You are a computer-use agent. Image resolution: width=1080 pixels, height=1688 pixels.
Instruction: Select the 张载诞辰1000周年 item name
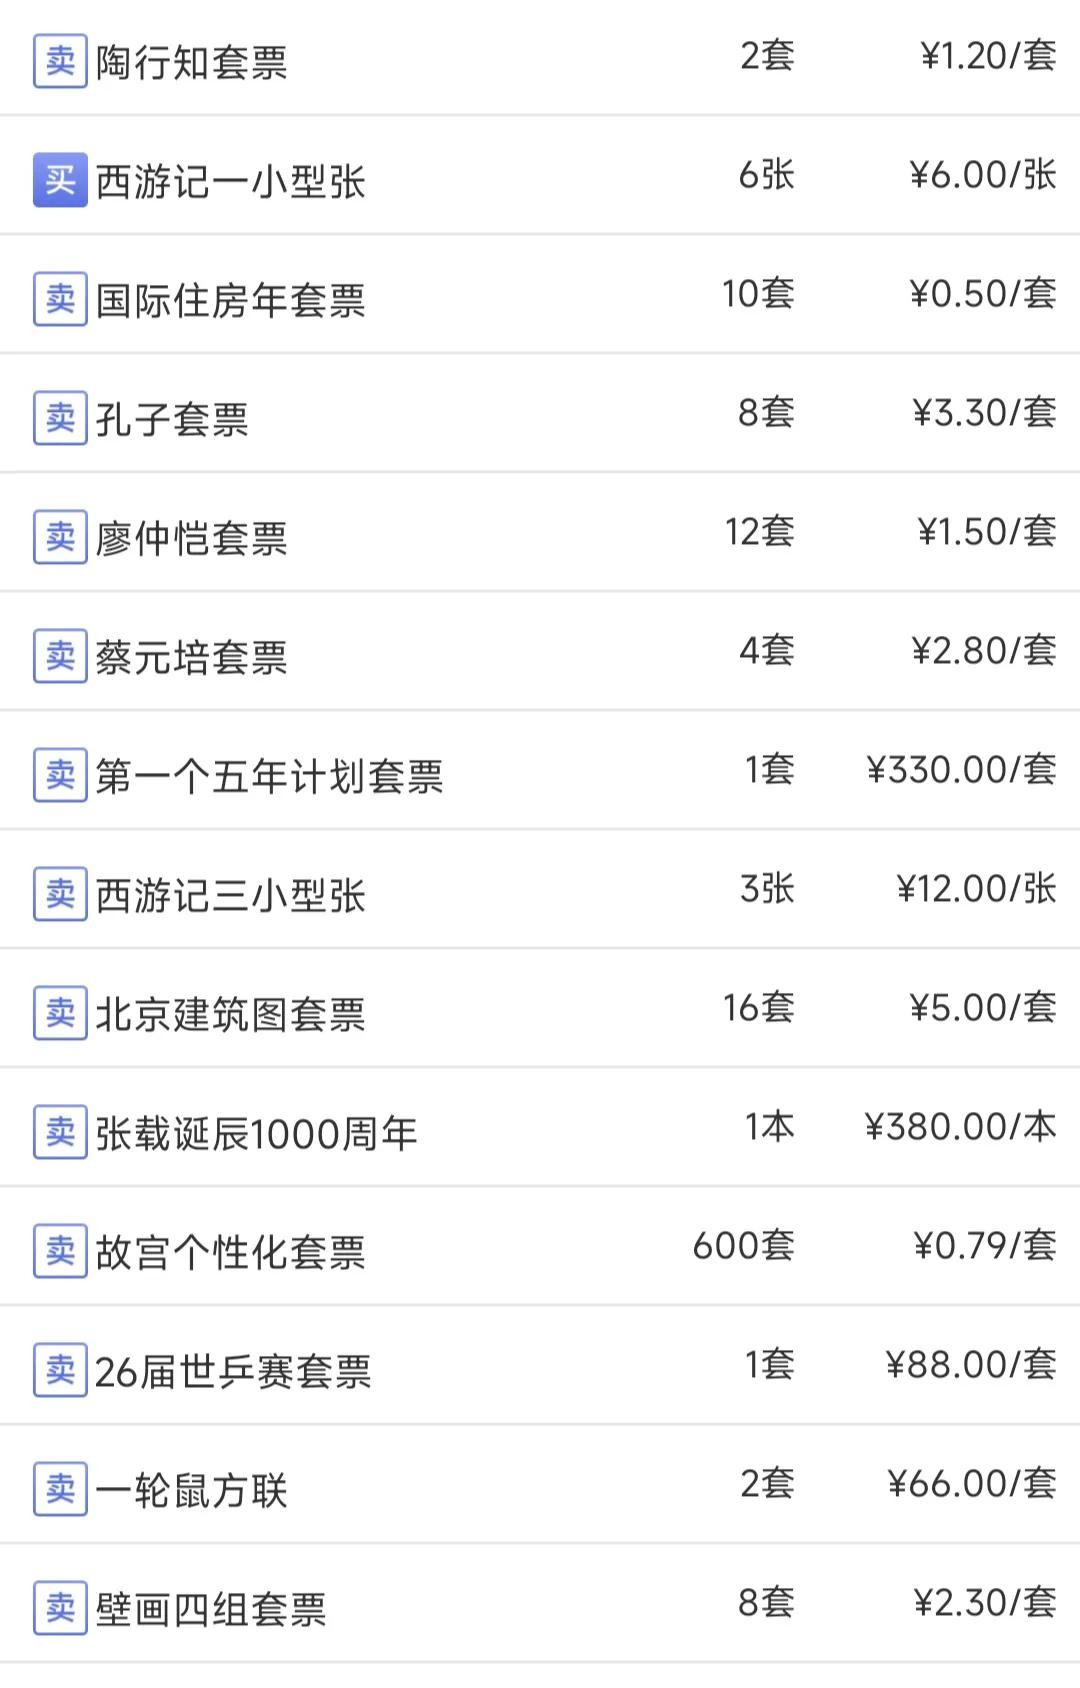256,1133
